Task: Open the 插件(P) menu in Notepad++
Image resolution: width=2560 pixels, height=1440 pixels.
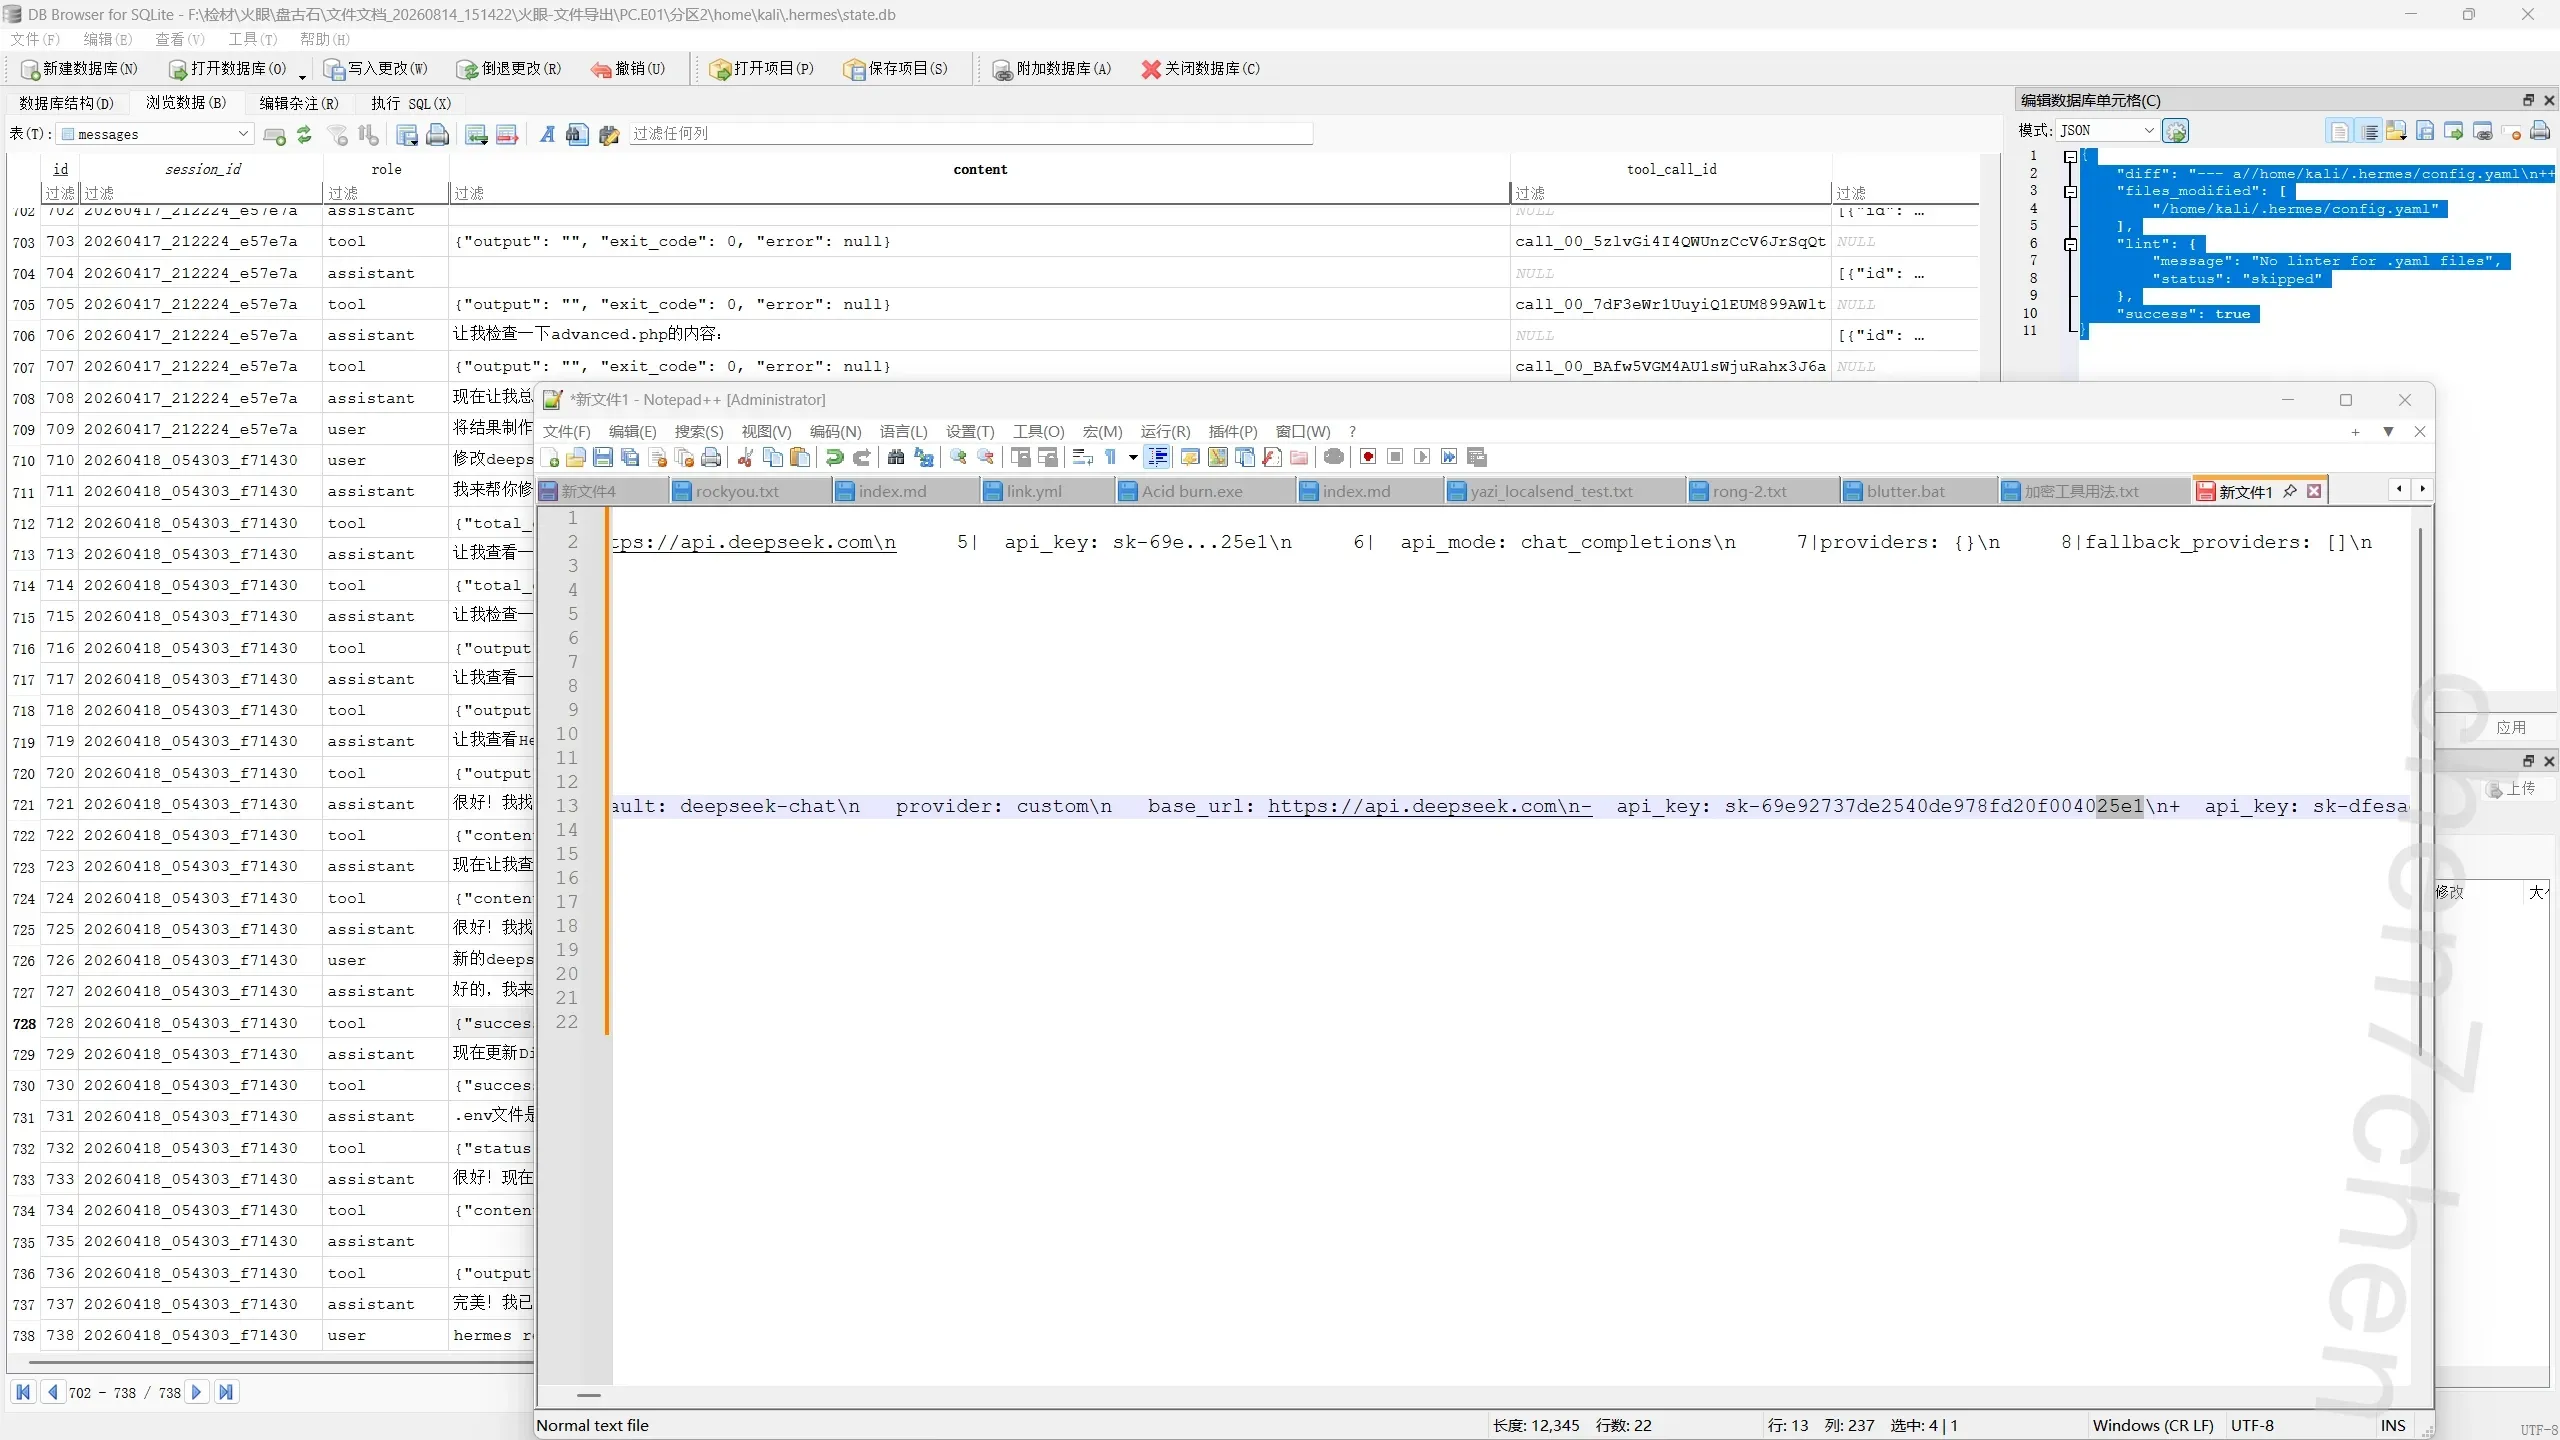Action: click(1232, 431)
